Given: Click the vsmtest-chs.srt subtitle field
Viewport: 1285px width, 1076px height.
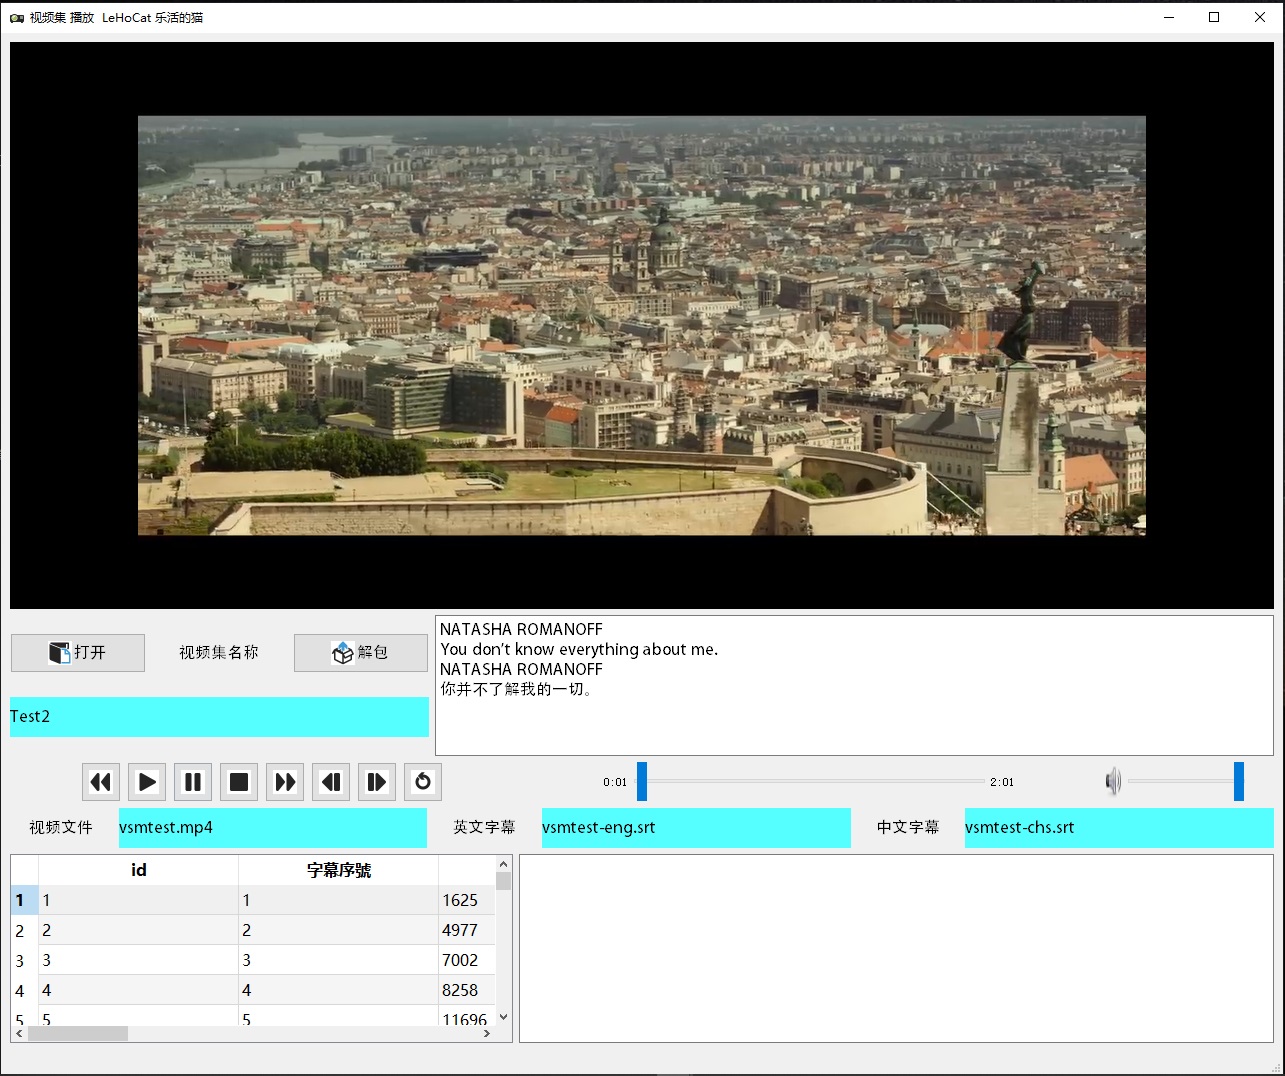Looking at the screenshot, I should pos(1119,828).
